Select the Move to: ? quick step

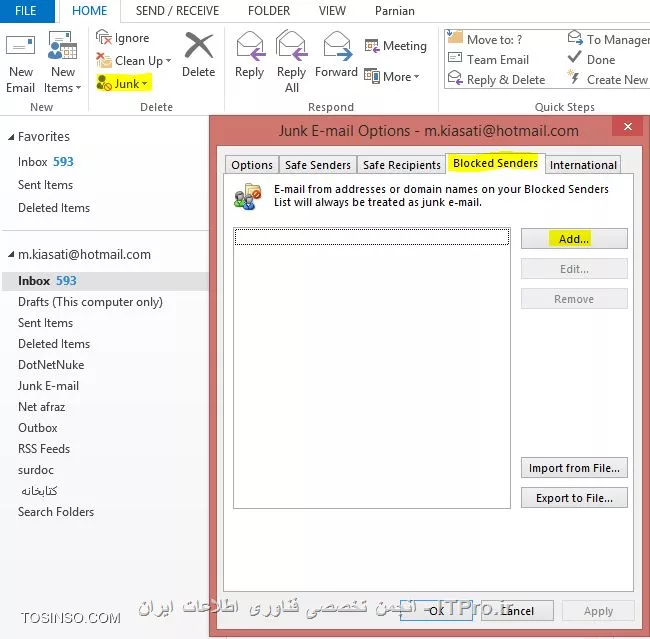pos(485,39)
